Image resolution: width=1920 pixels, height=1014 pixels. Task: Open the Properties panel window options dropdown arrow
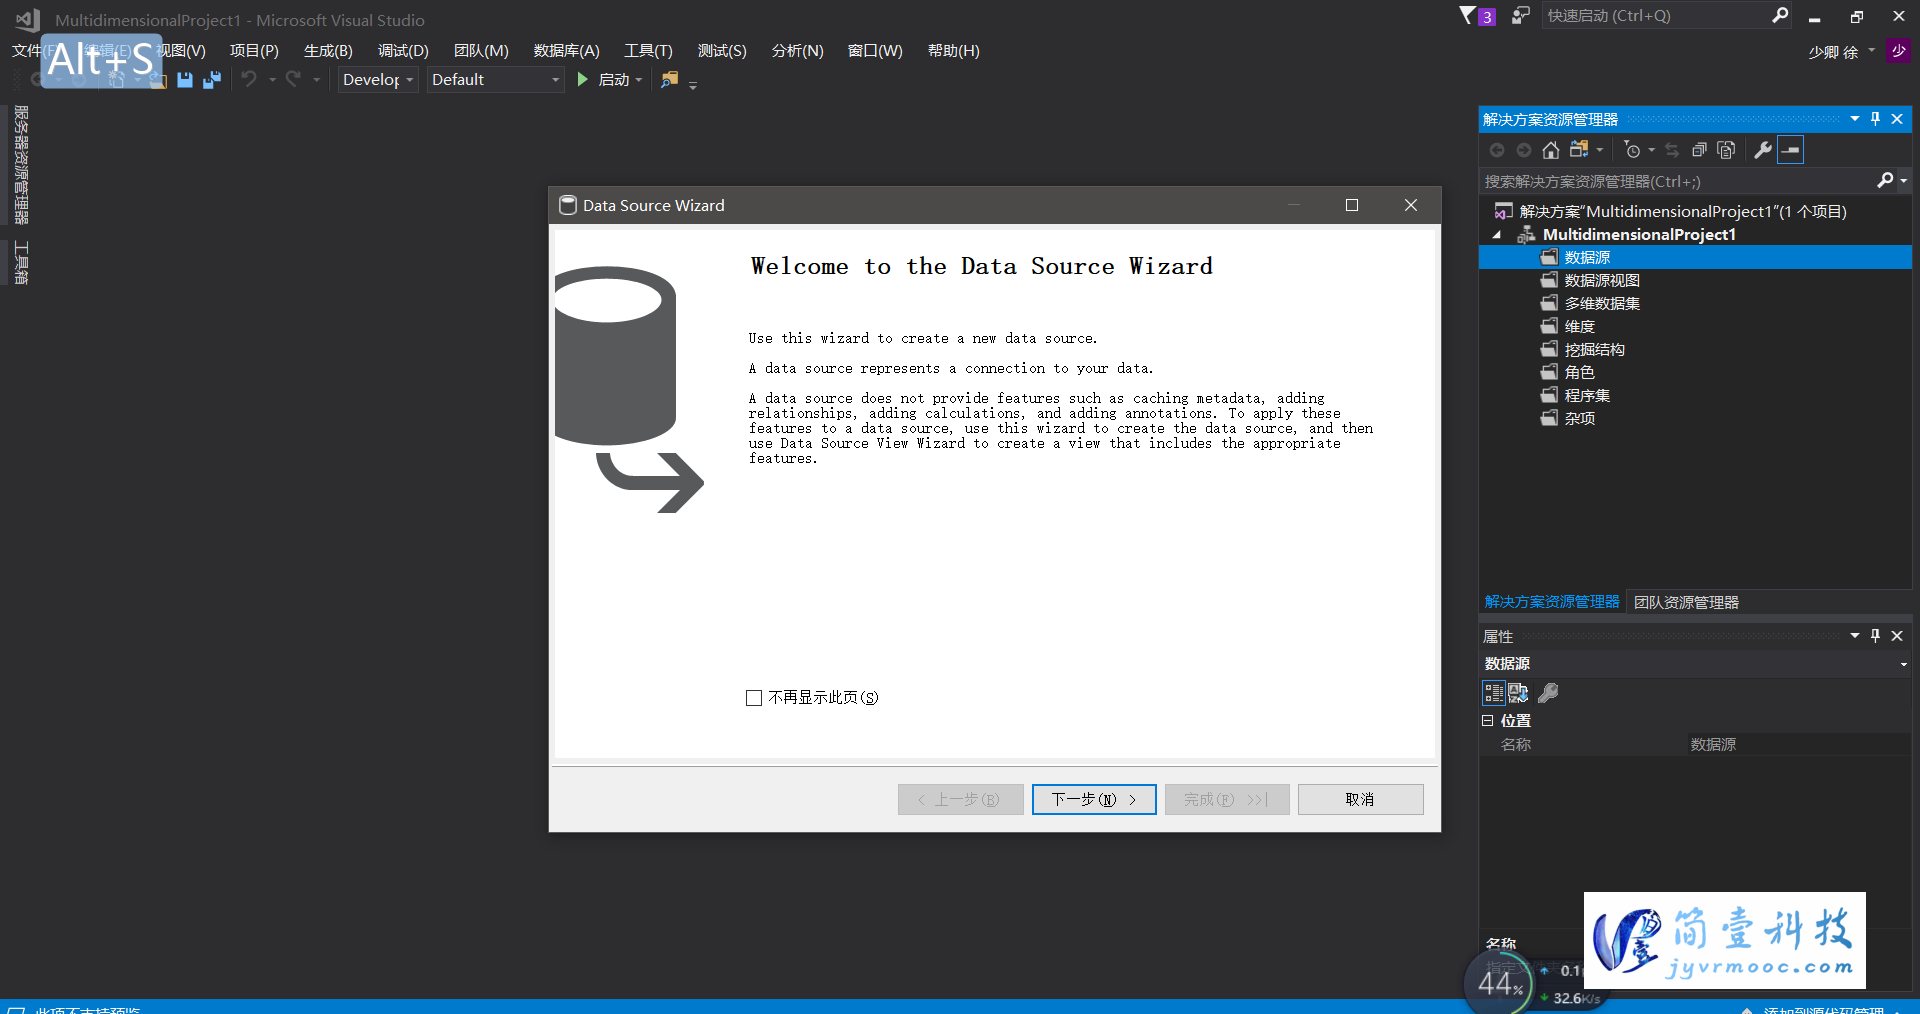click(x=1854, y=635)
